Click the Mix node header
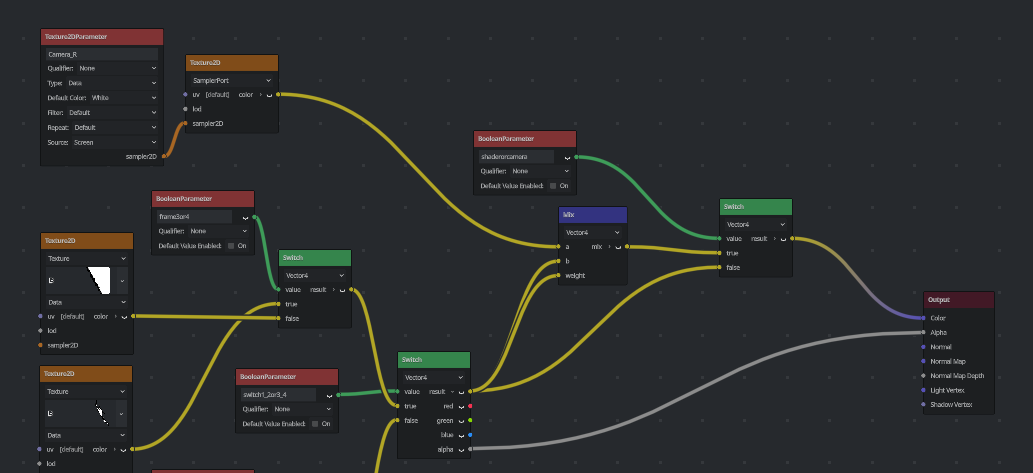 tap(593, 215)
